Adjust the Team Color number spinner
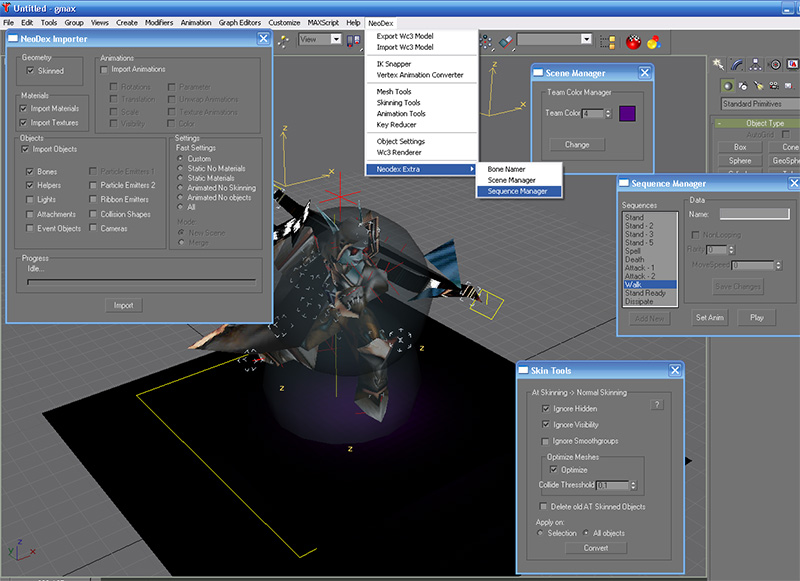The image size is (800, 581). click(x=608, y=113)
